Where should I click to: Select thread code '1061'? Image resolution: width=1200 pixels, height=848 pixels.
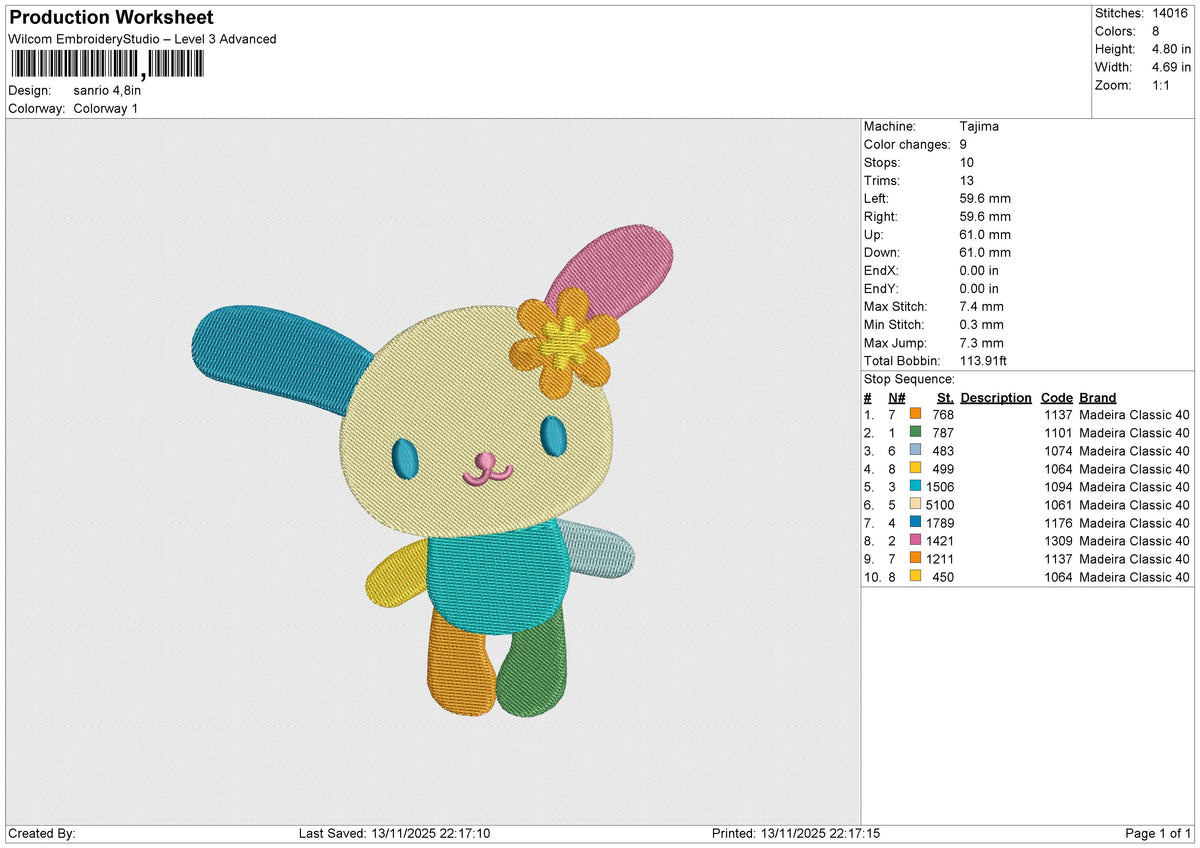[x=1059, y=505]
